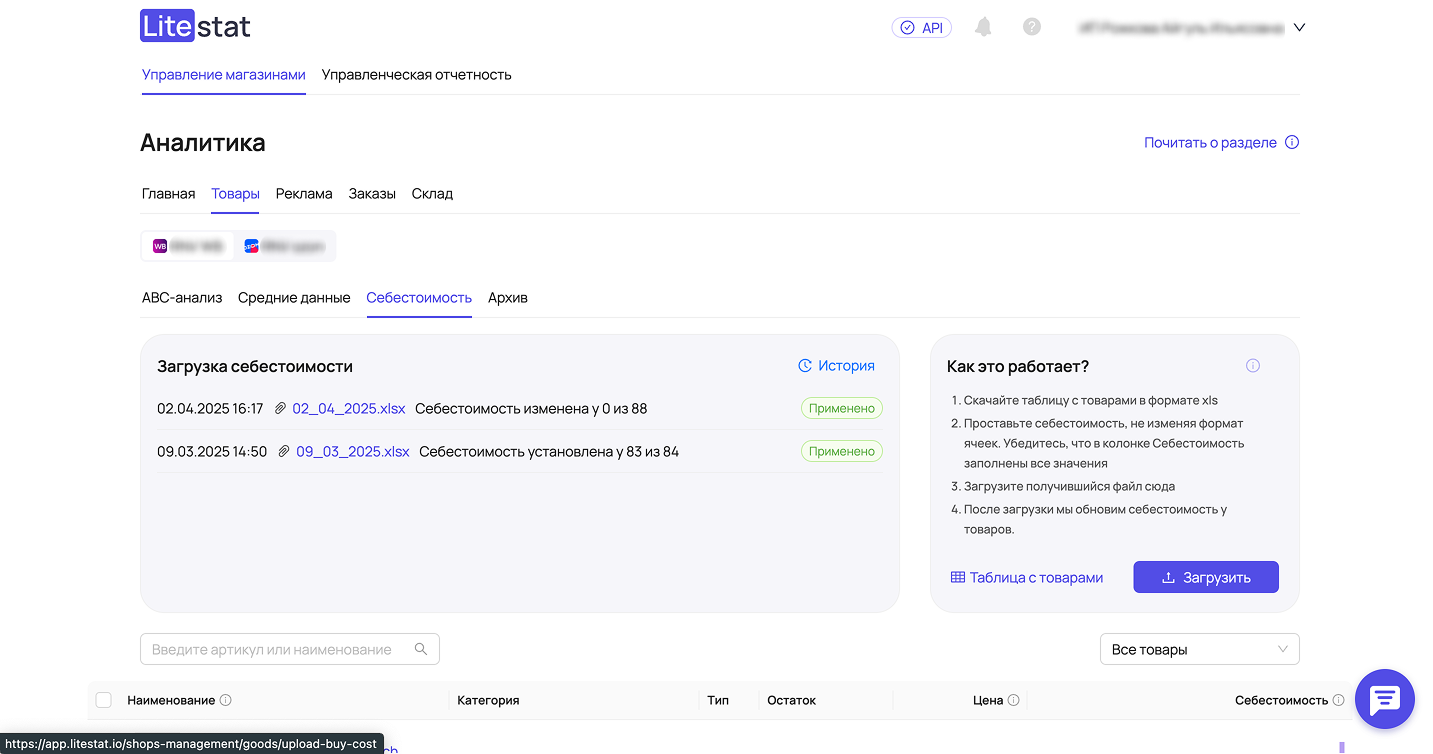
Task: Click info icon next to 'Цена' column
Action: (1013, 700)
